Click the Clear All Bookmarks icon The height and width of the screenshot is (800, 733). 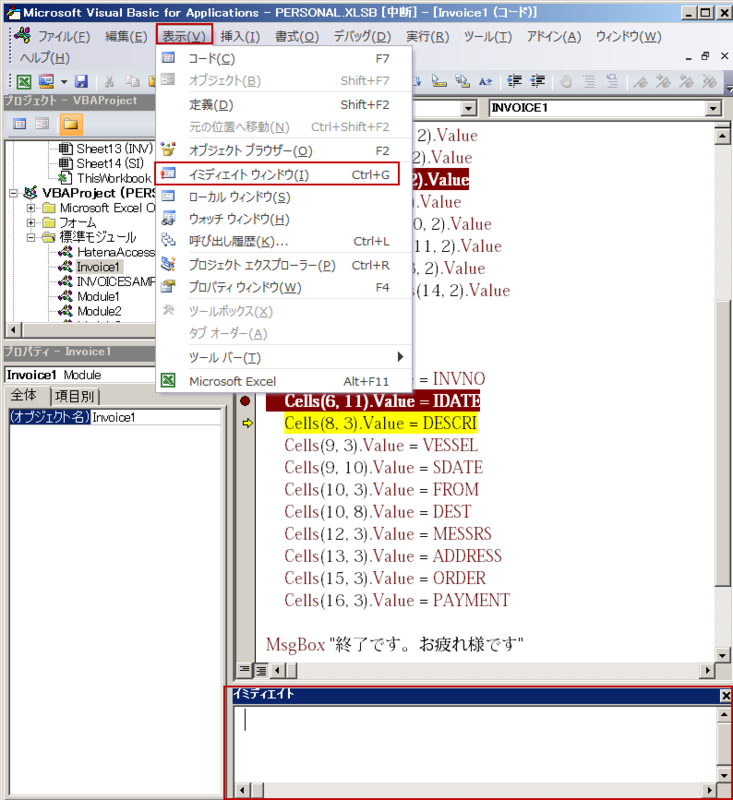(709, 82)
